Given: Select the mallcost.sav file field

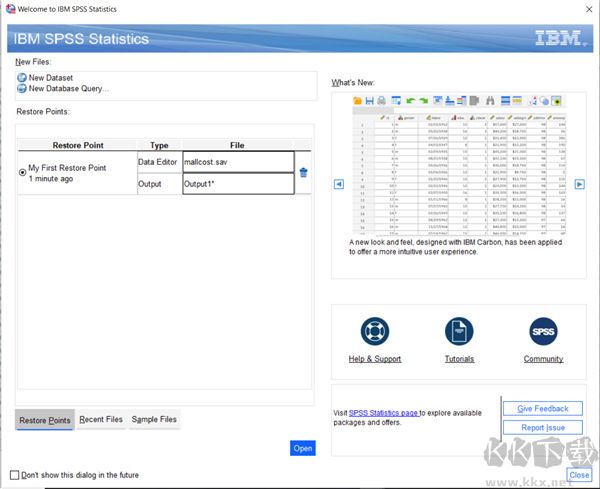Looking at the screenshot, I should (x=238, y=162).
